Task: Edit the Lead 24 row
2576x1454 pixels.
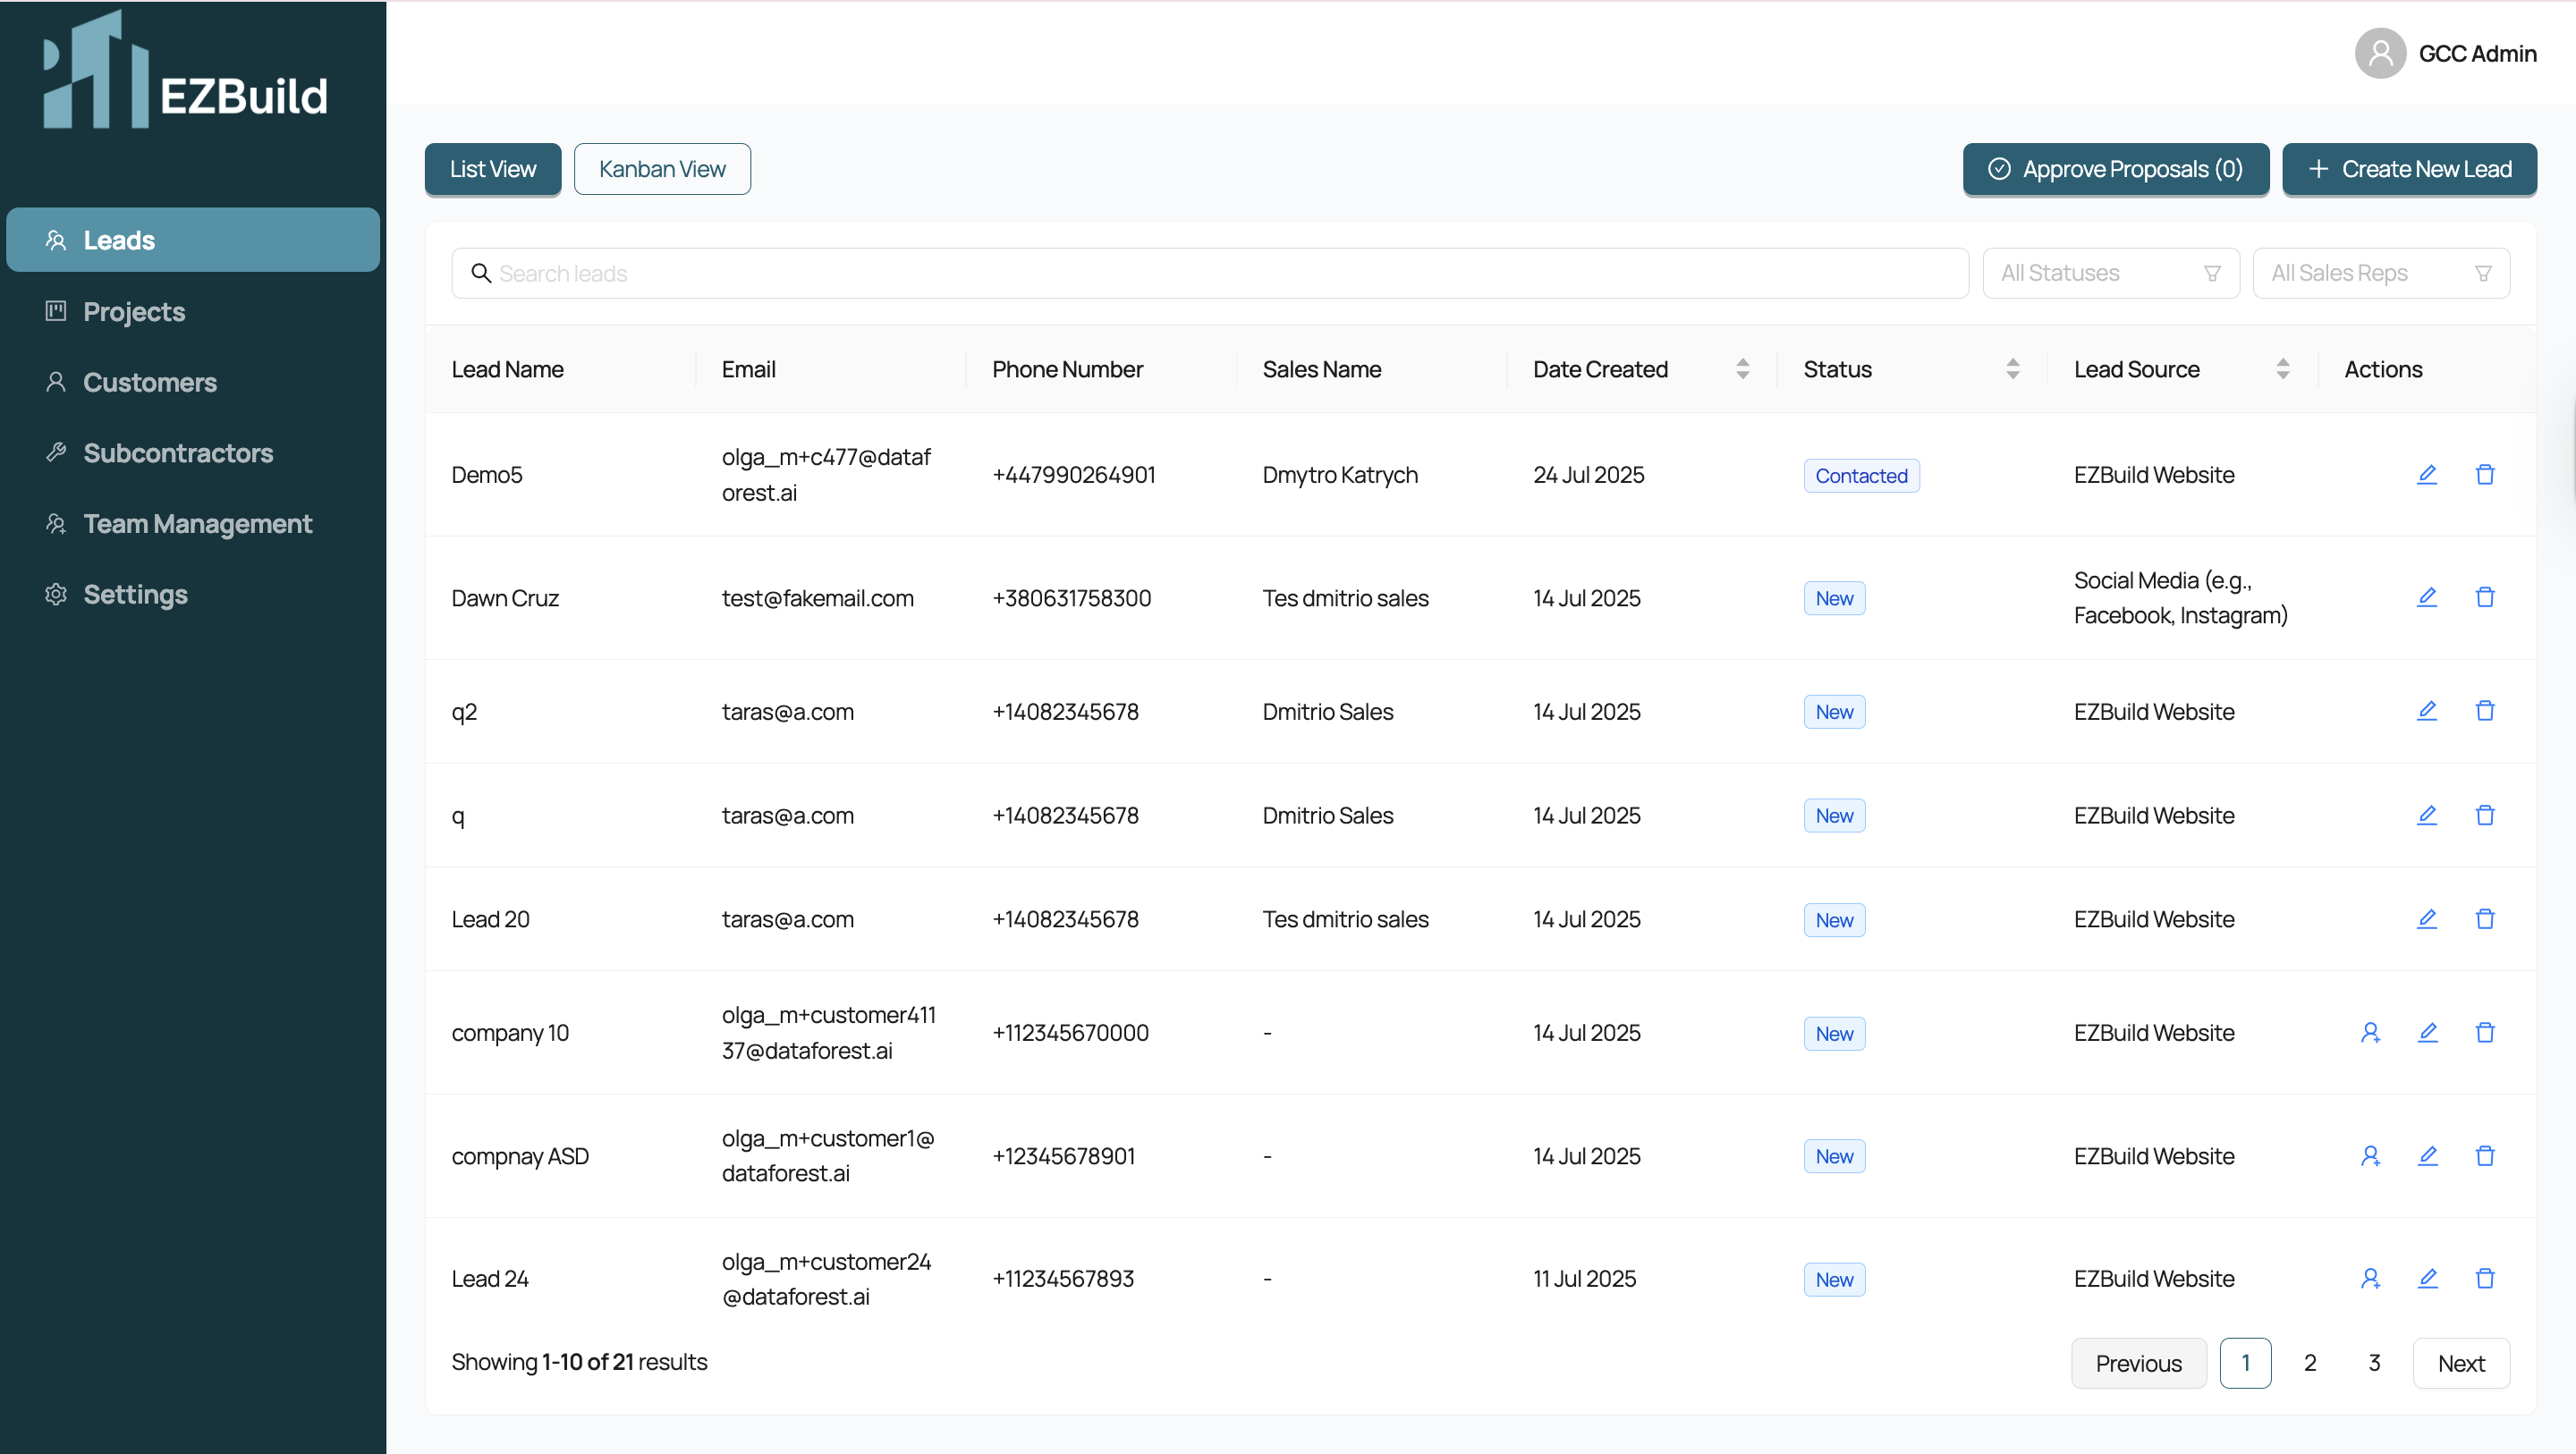Action: [x=2427, y=1279]
